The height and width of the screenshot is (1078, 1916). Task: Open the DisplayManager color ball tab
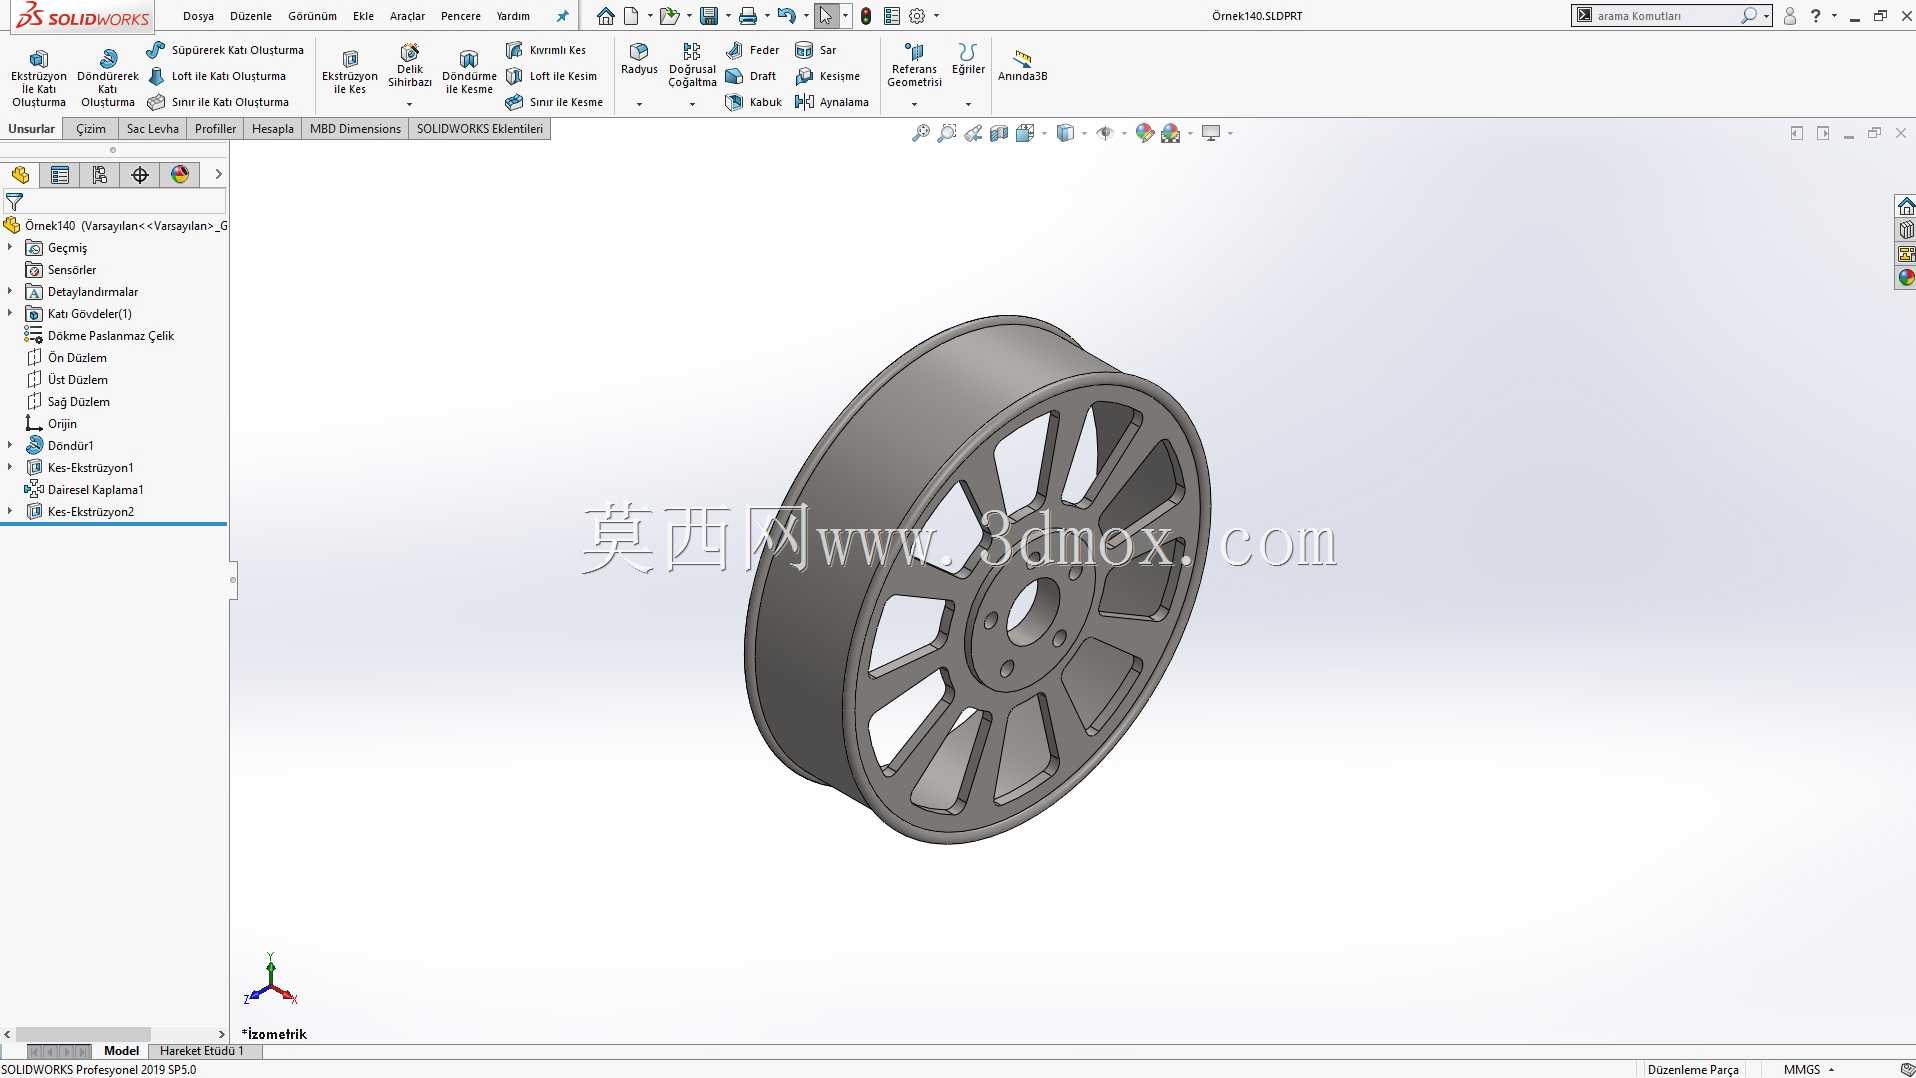[180, 175]
